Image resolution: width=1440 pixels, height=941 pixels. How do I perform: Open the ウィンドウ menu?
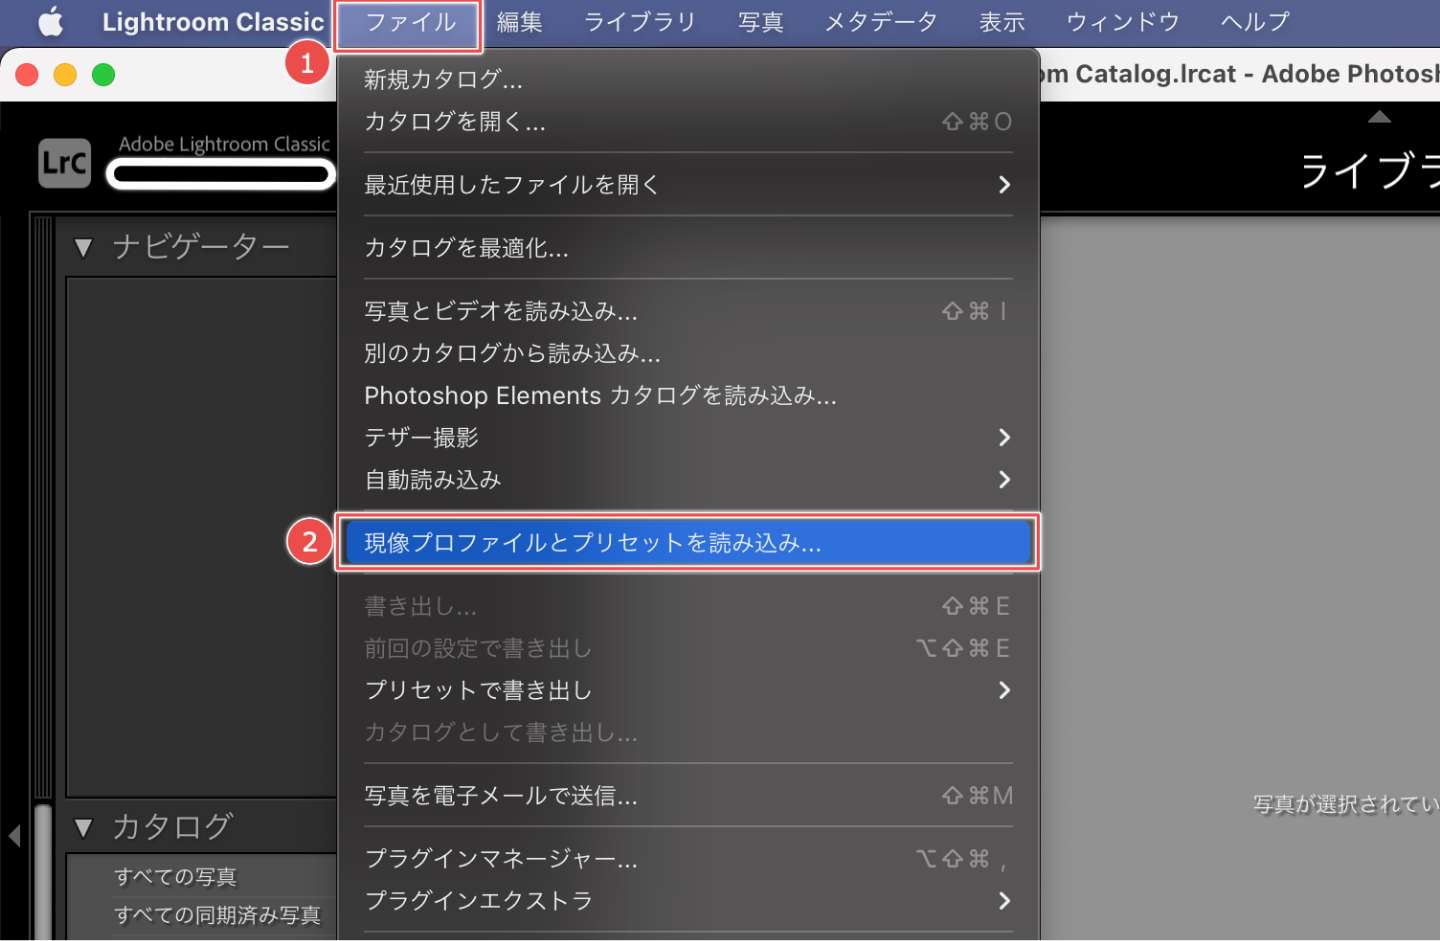tap(1123, 22)
